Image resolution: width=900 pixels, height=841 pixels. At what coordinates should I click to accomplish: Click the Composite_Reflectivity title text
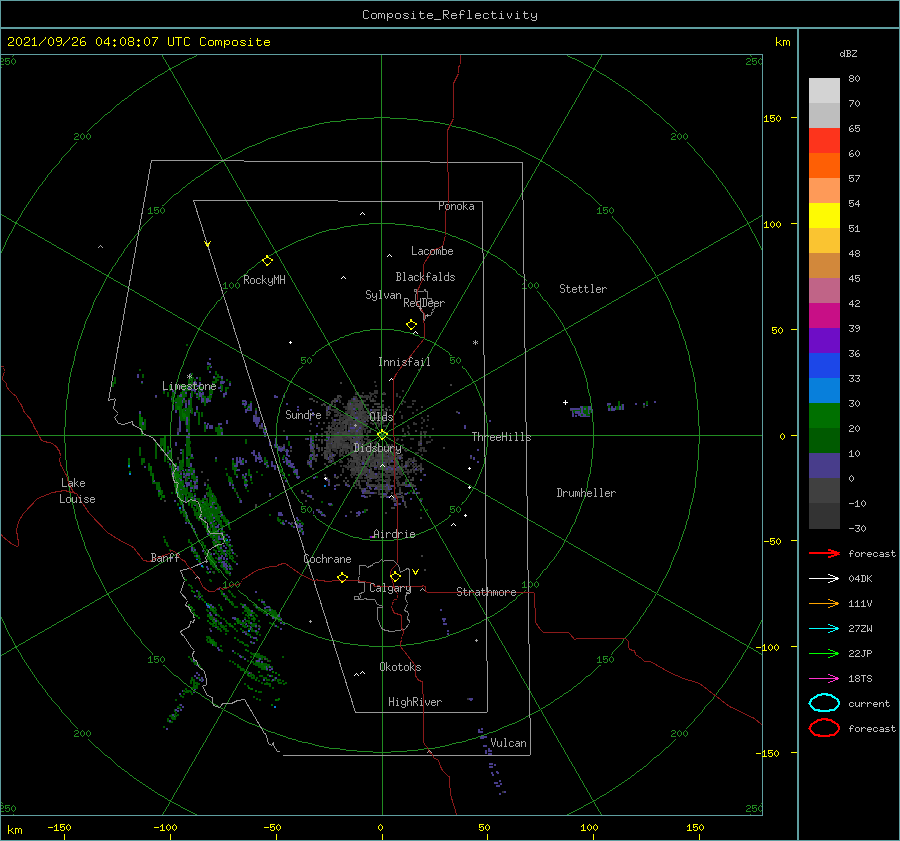(x=449, y=15)
